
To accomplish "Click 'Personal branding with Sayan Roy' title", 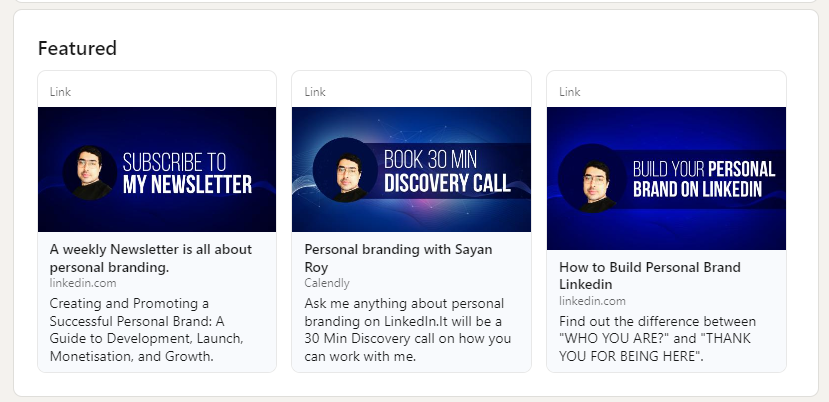I will (x=398, y=258).
